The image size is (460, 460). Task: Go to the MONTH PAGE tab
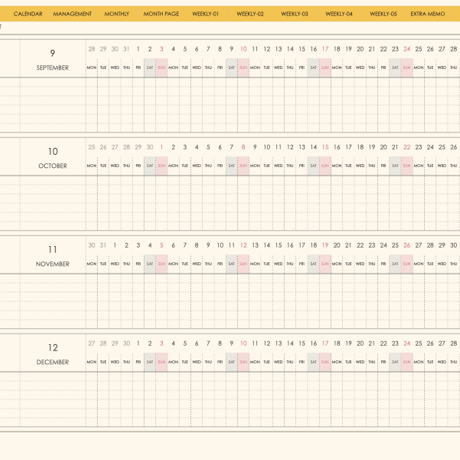coord(161,14)
